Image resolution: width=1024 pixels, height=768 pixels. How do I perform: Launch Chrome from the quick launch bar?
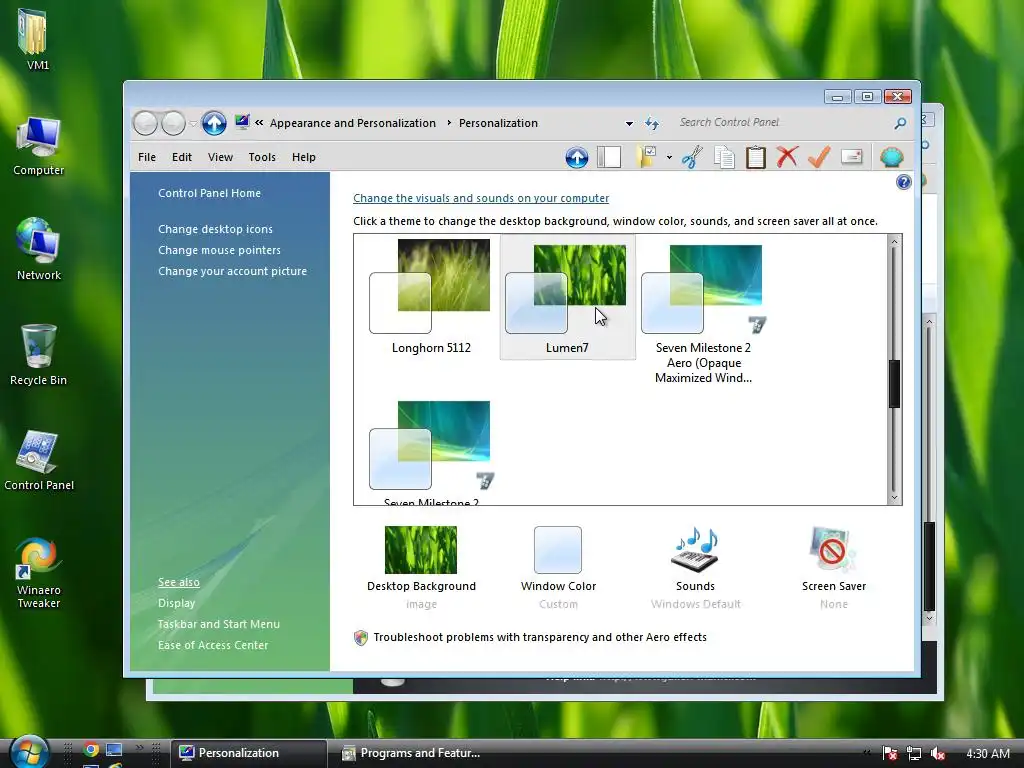[91, 750]
